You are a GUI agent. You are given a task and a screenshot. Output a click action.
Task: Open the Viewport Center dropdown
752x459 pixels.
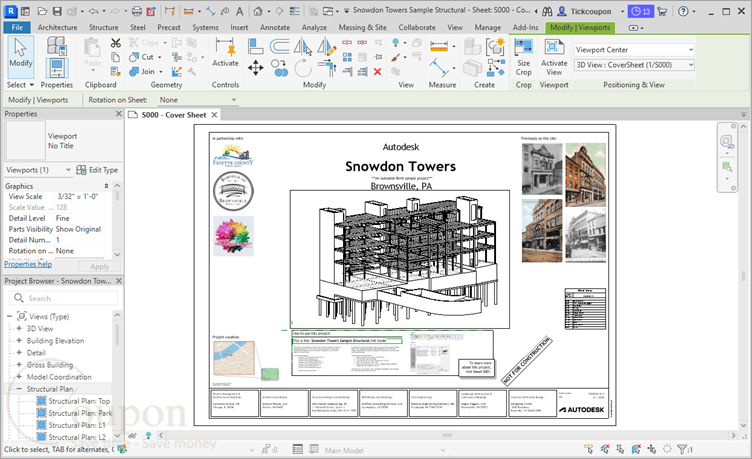(x=634, y=50)
